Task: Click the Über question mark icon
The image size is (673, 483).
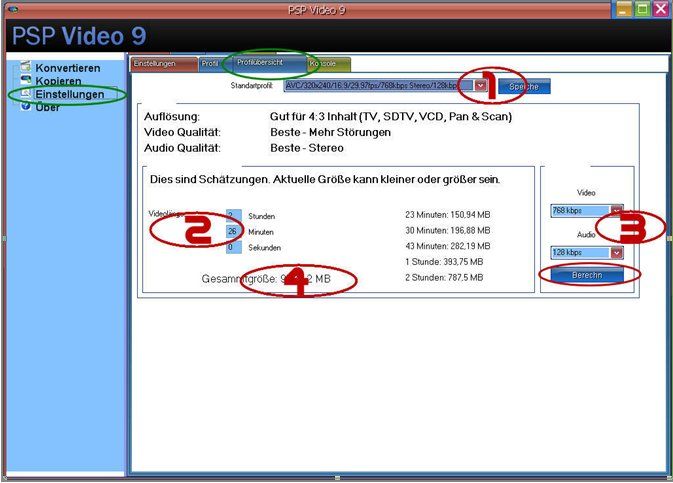Action: (x=26, y=106)
